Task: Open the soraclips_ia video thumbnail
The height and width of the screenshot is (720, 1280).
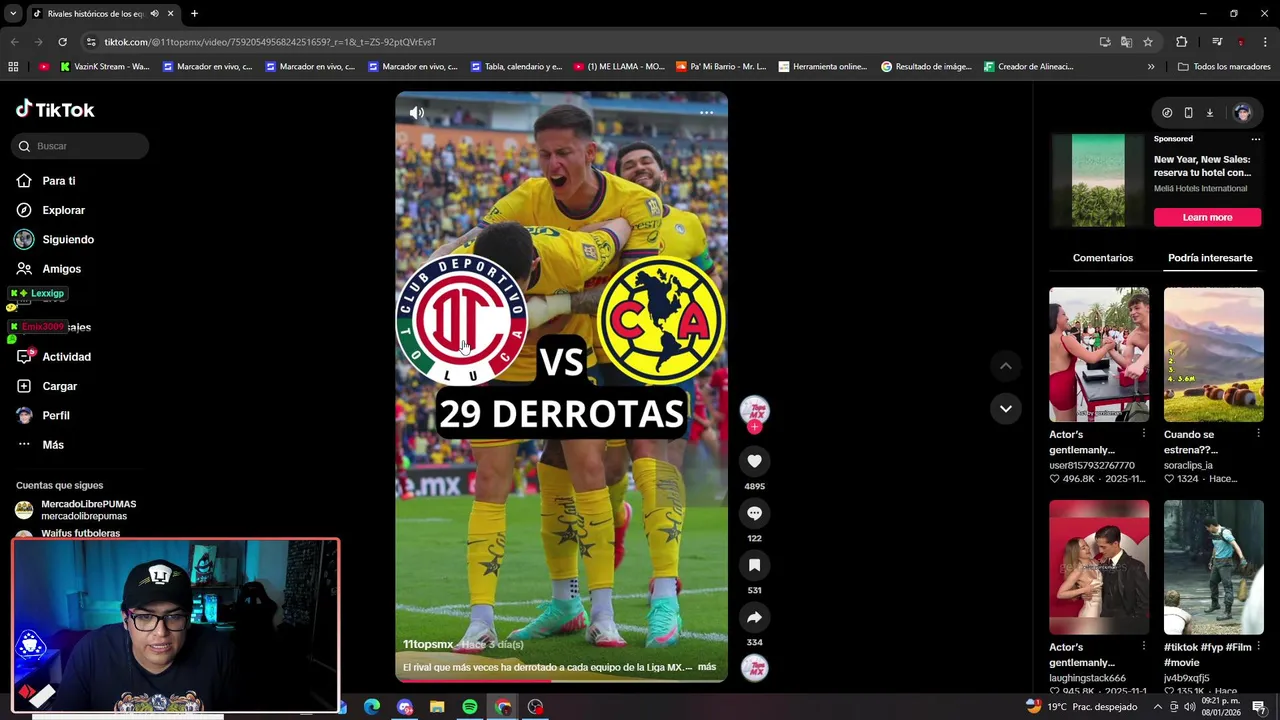Action: click(x=1213, y=354)
